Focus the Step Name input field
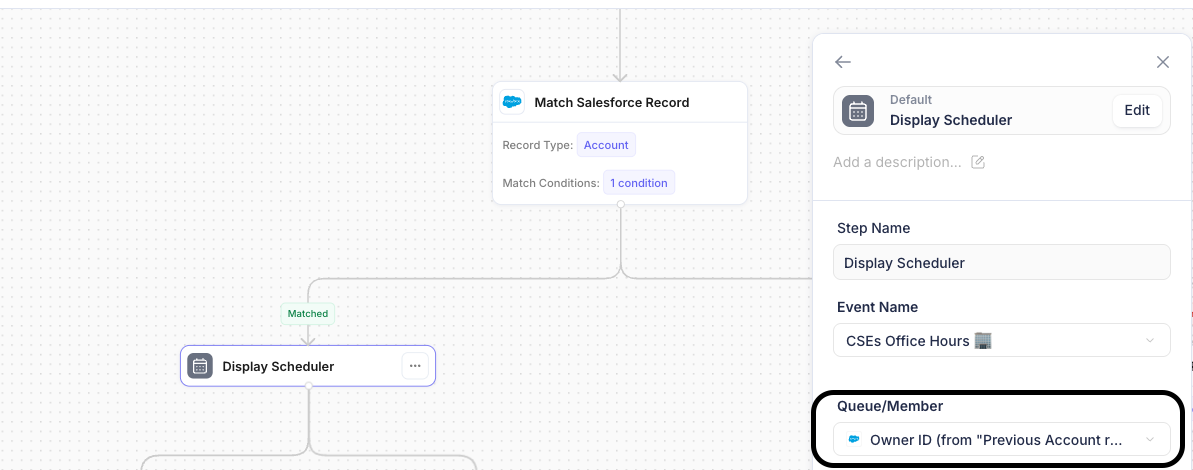 [1001, 263]
